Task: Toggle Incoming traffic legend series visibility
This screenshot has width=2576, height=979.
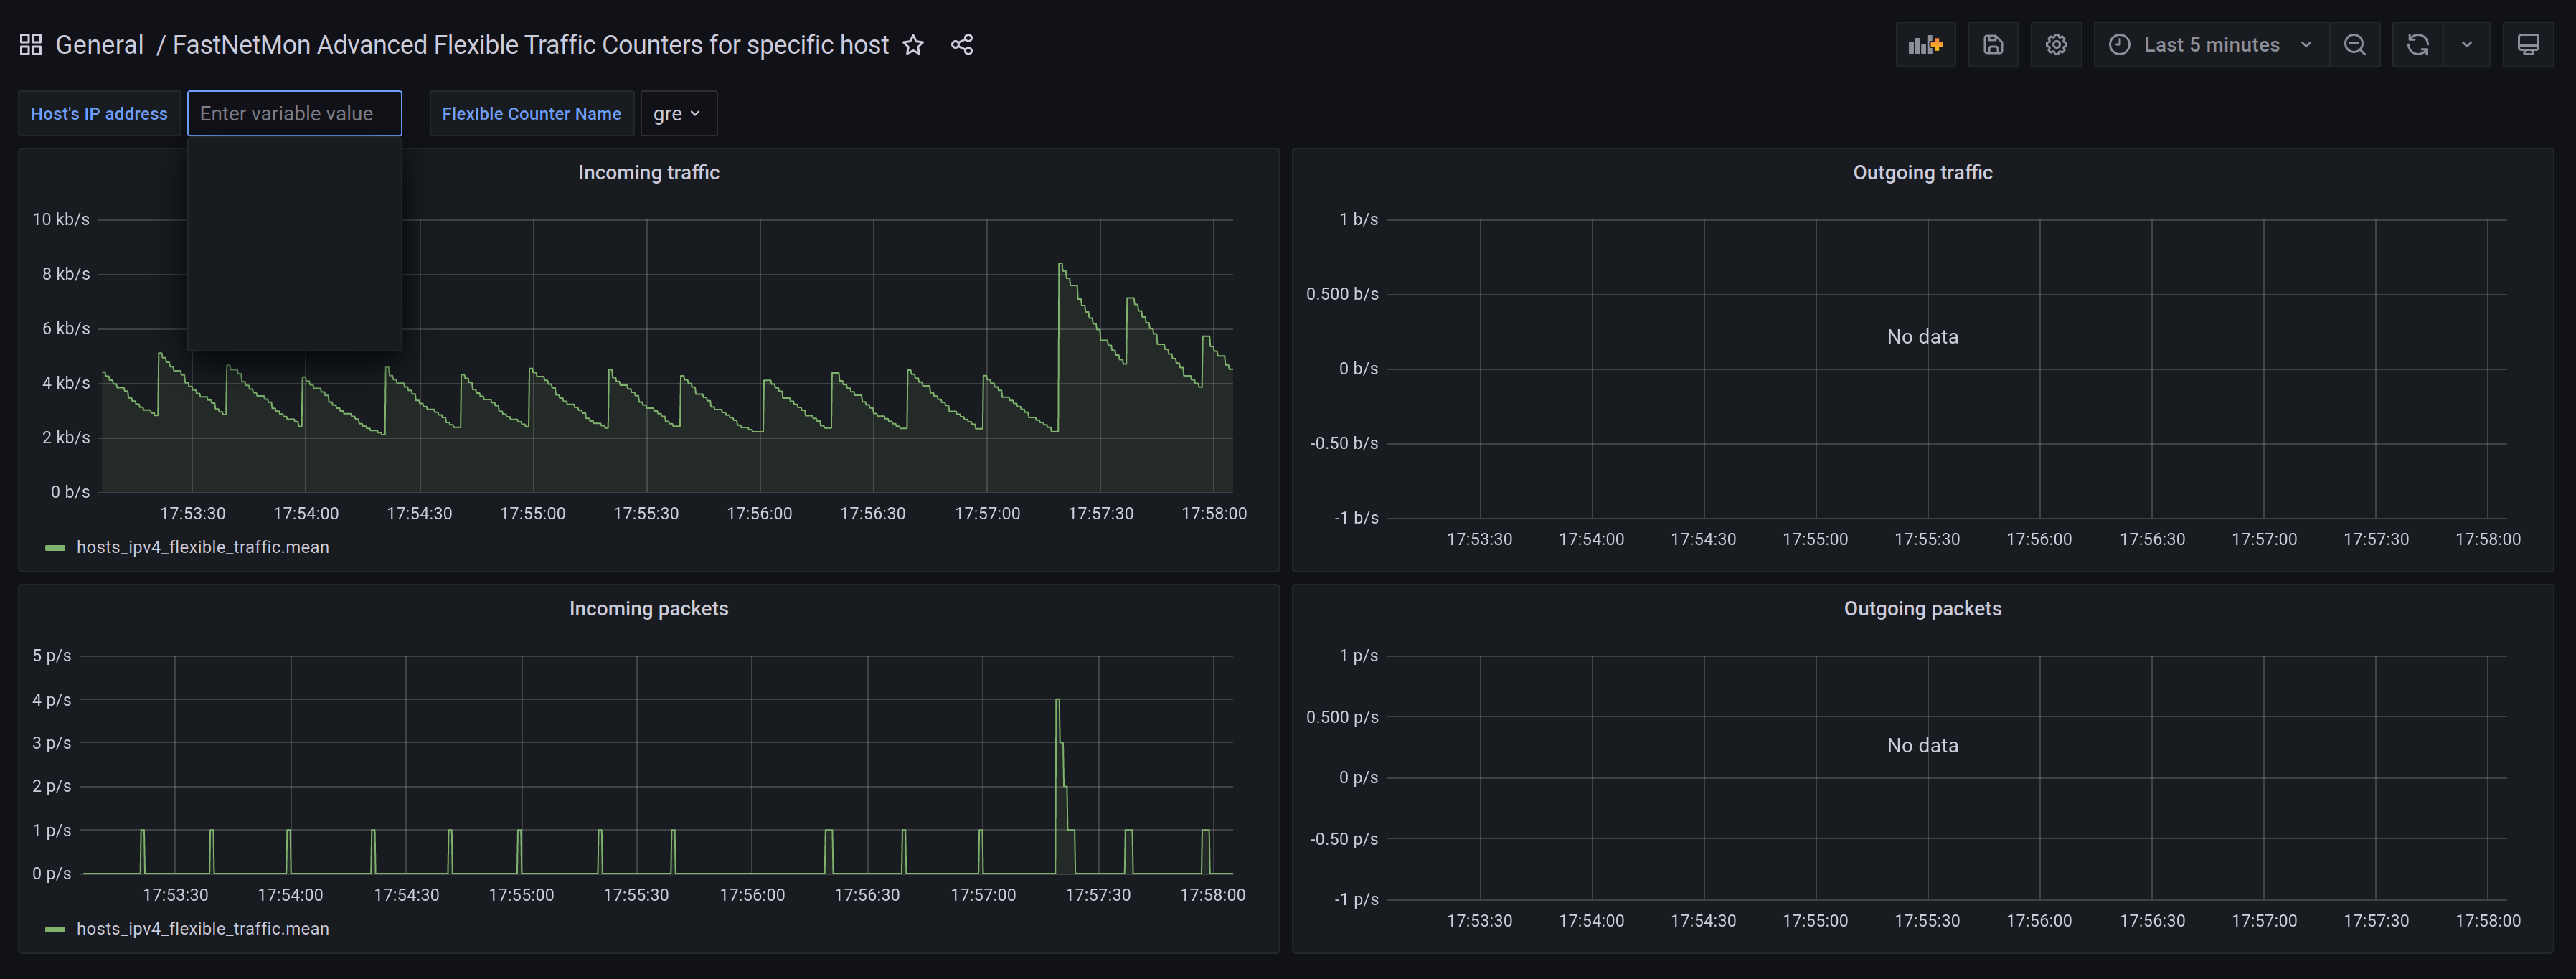Action: (x=202, y=547)
